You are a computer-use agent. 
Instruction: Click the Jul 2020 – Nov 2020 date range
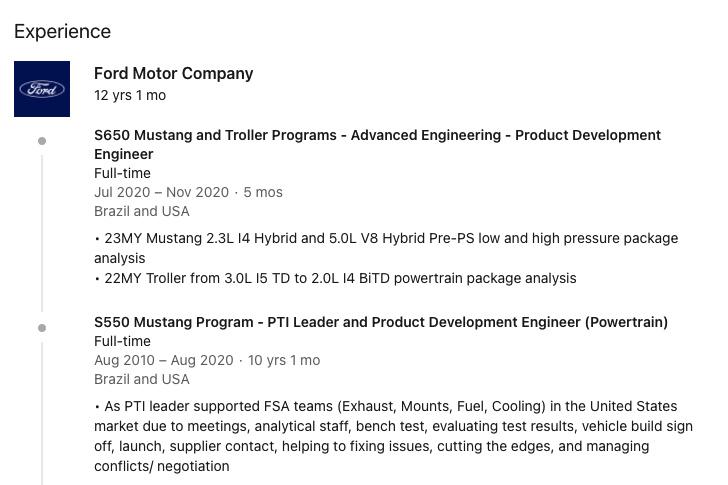(x=162, y=192)
